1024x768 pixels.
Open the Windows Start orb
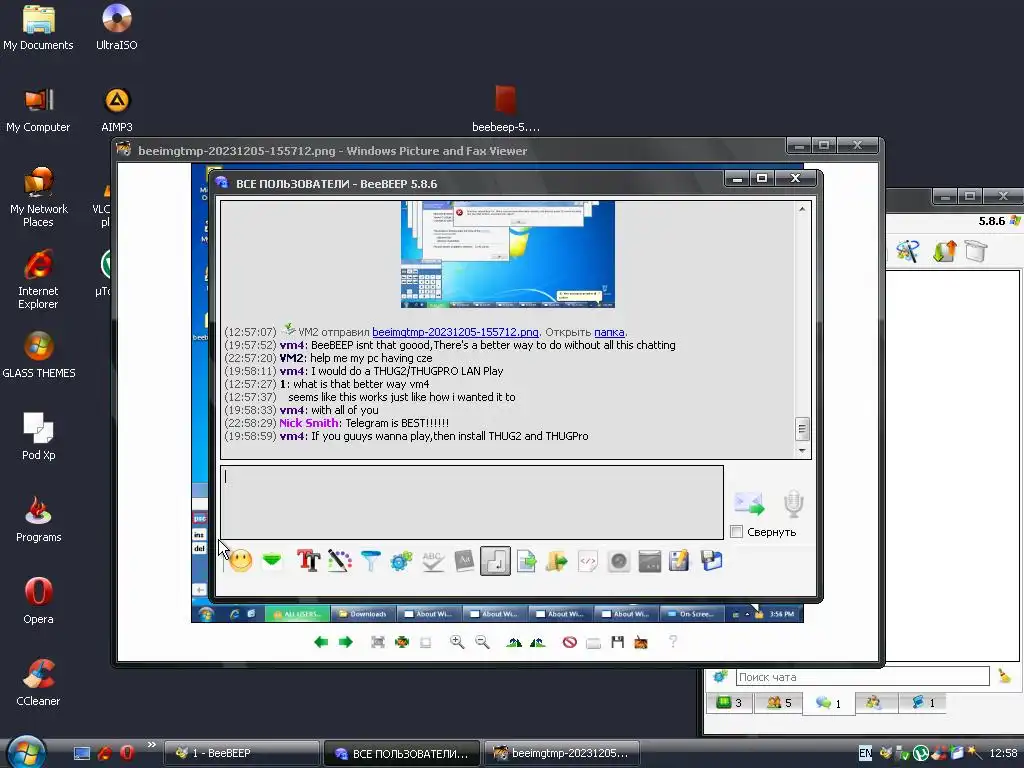tap(25, 751)
